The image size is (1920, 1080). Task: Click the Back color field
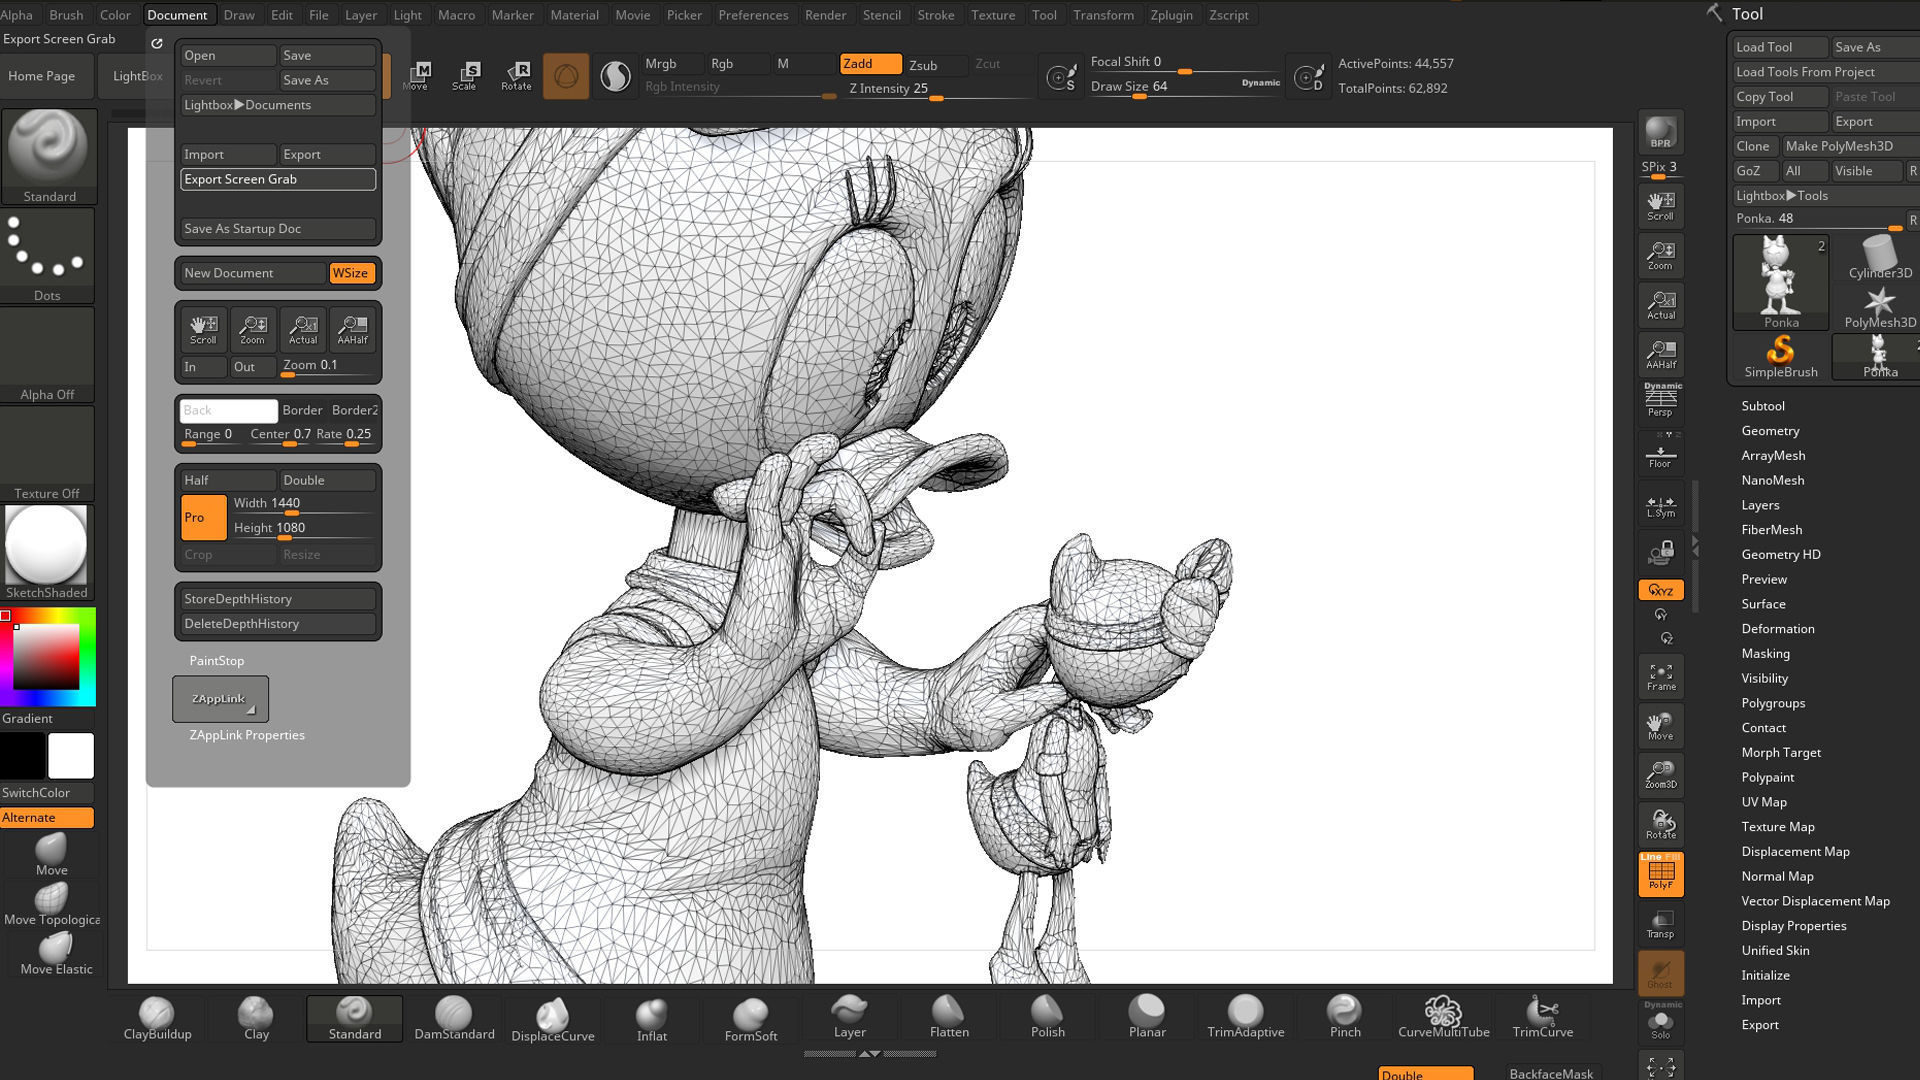(x=228, y=410)
